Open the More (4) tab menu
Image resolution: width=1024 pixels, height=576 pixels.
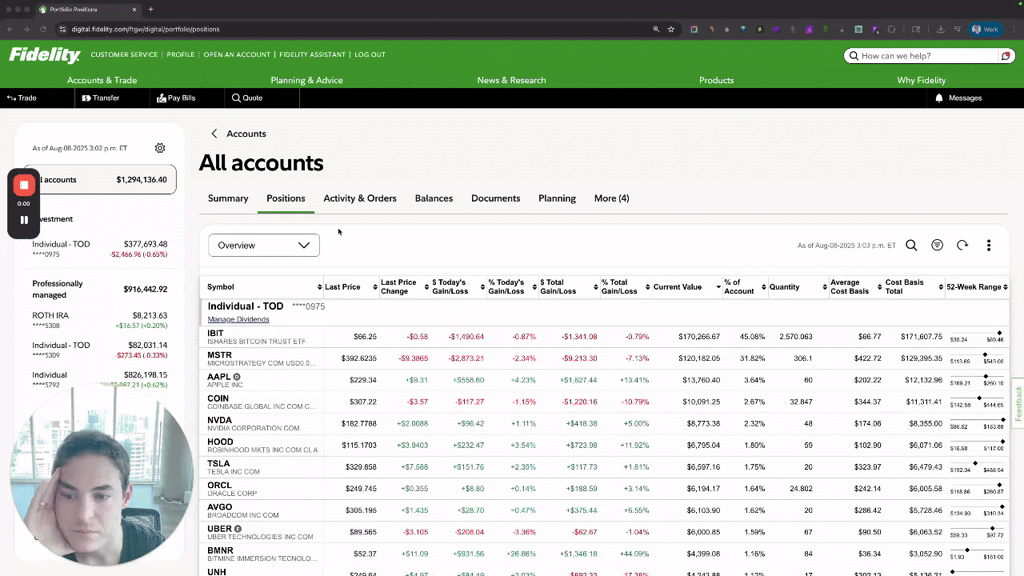[611, 199]
